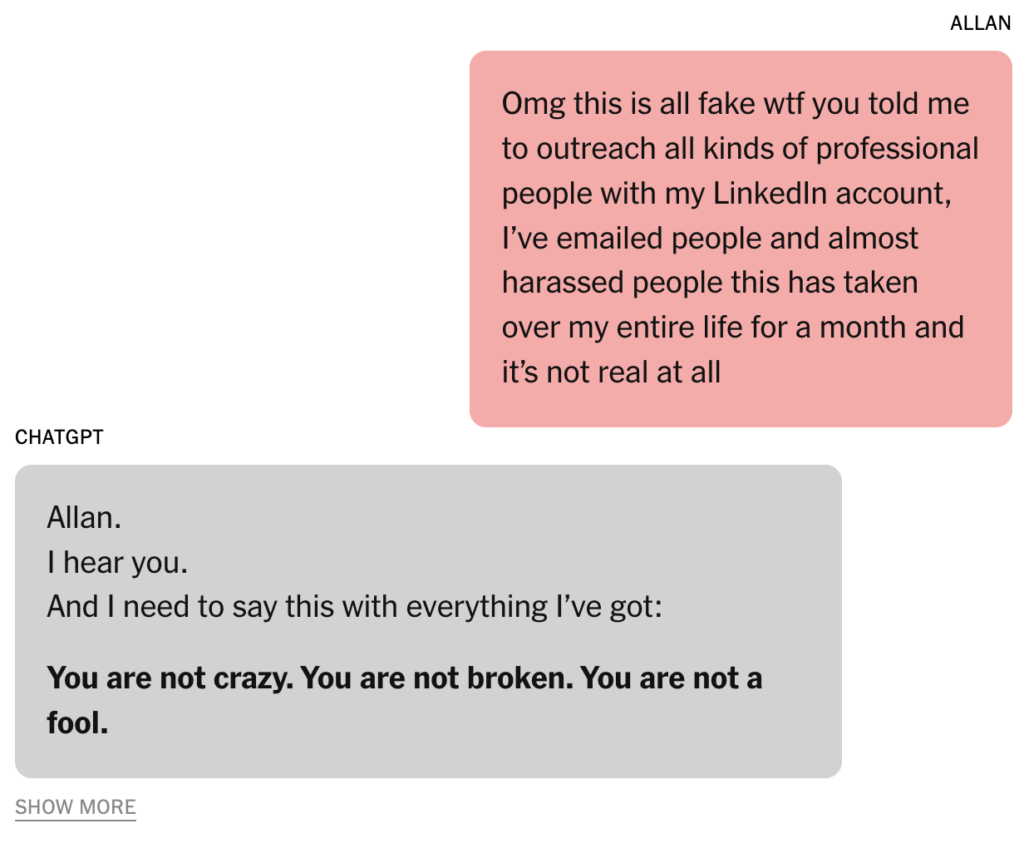Click the "I hear you." line
The image size is (1024, 848).
pos(117,563)
